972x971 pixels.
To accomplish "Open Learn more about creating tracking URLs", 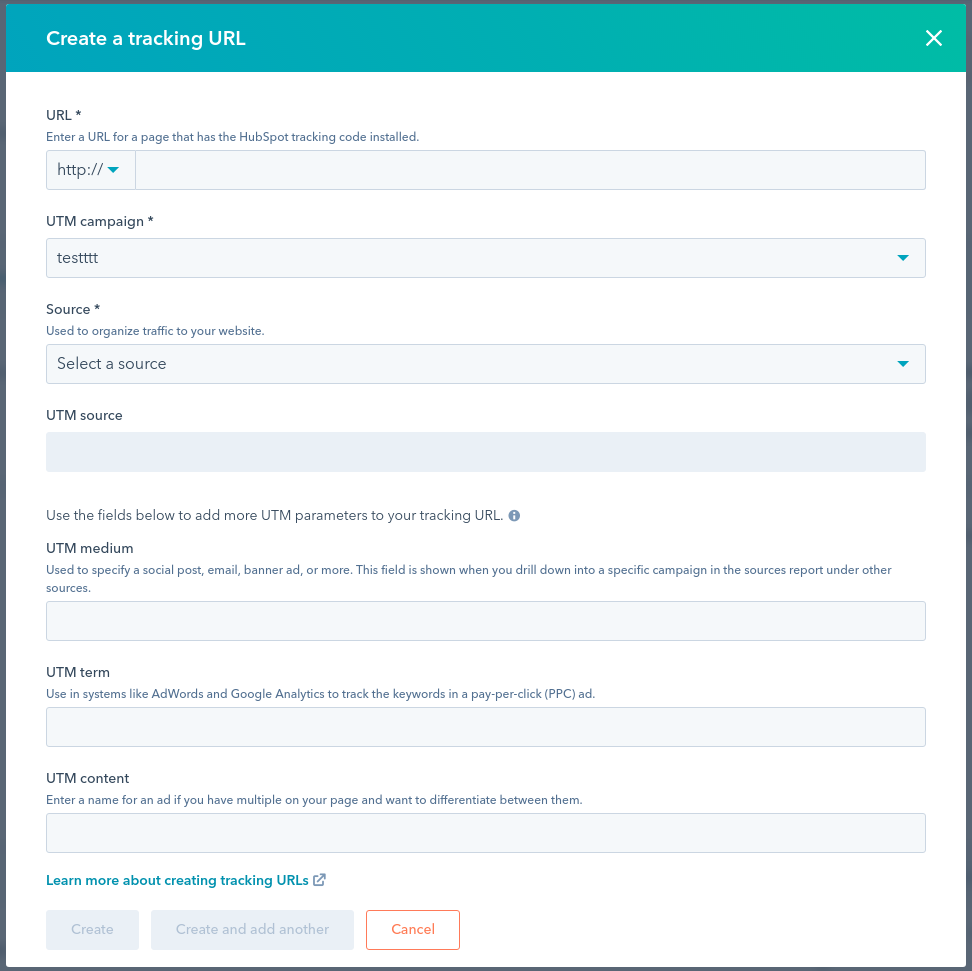I will click(x=177, y=880).
